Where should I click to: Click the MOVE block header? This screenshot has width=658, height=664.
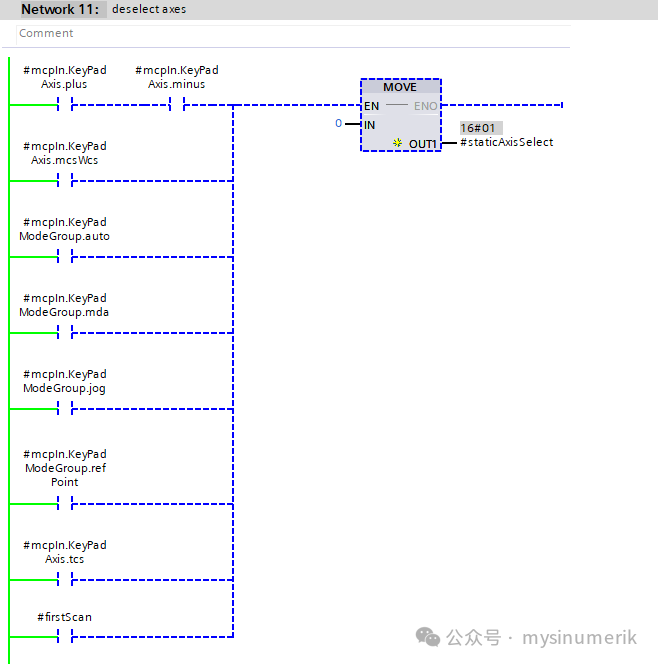click(400, 87)
